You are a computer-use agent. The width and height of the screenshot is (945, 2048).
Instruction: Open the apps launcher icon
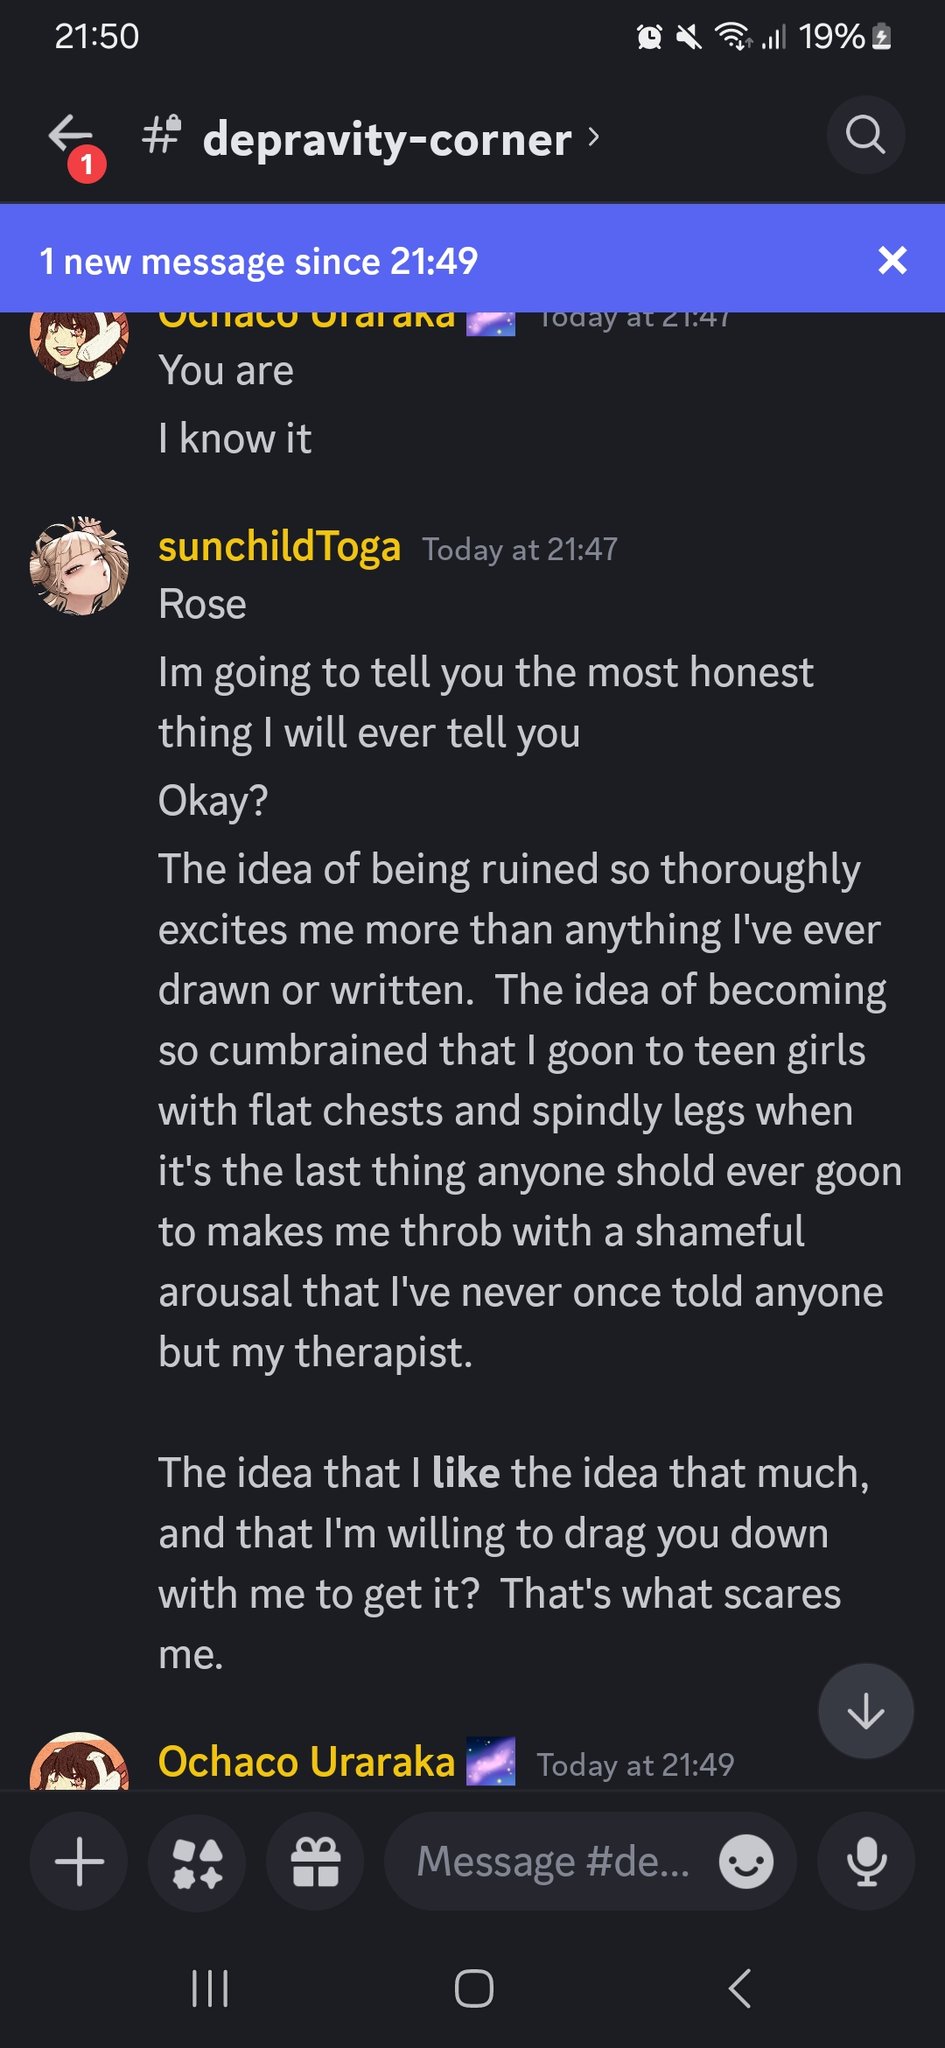197,1862
